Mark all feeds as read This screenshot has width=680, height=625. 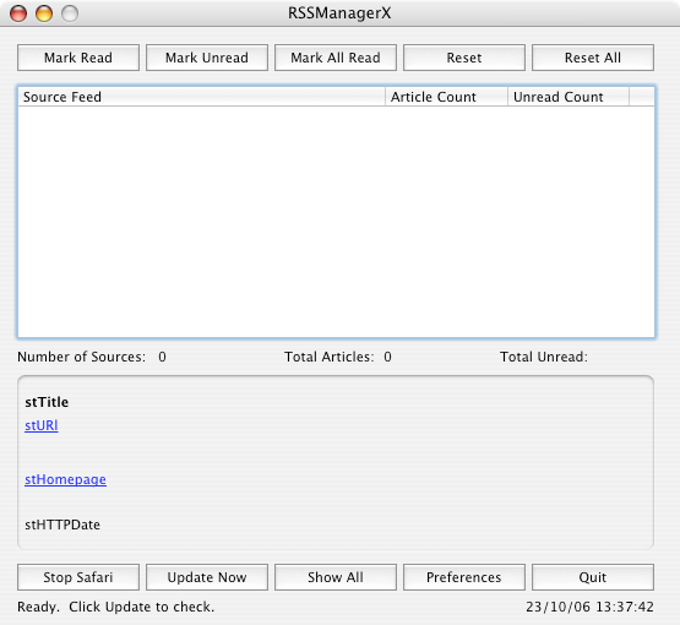(335, 57)
